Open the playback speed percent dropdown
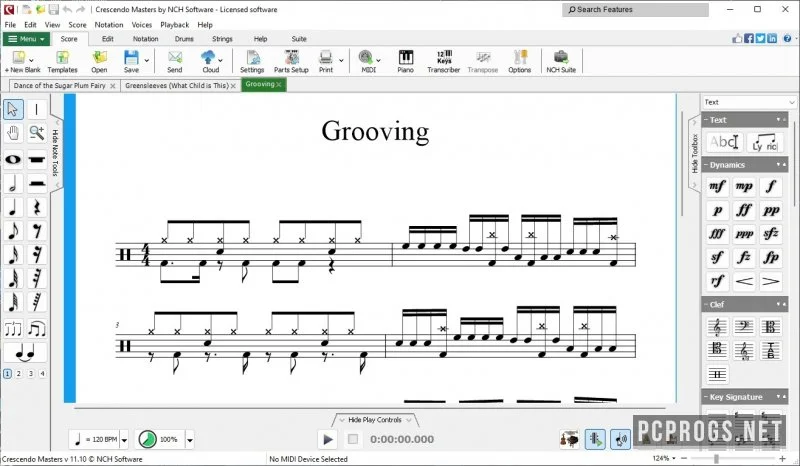 click(189, 439)
